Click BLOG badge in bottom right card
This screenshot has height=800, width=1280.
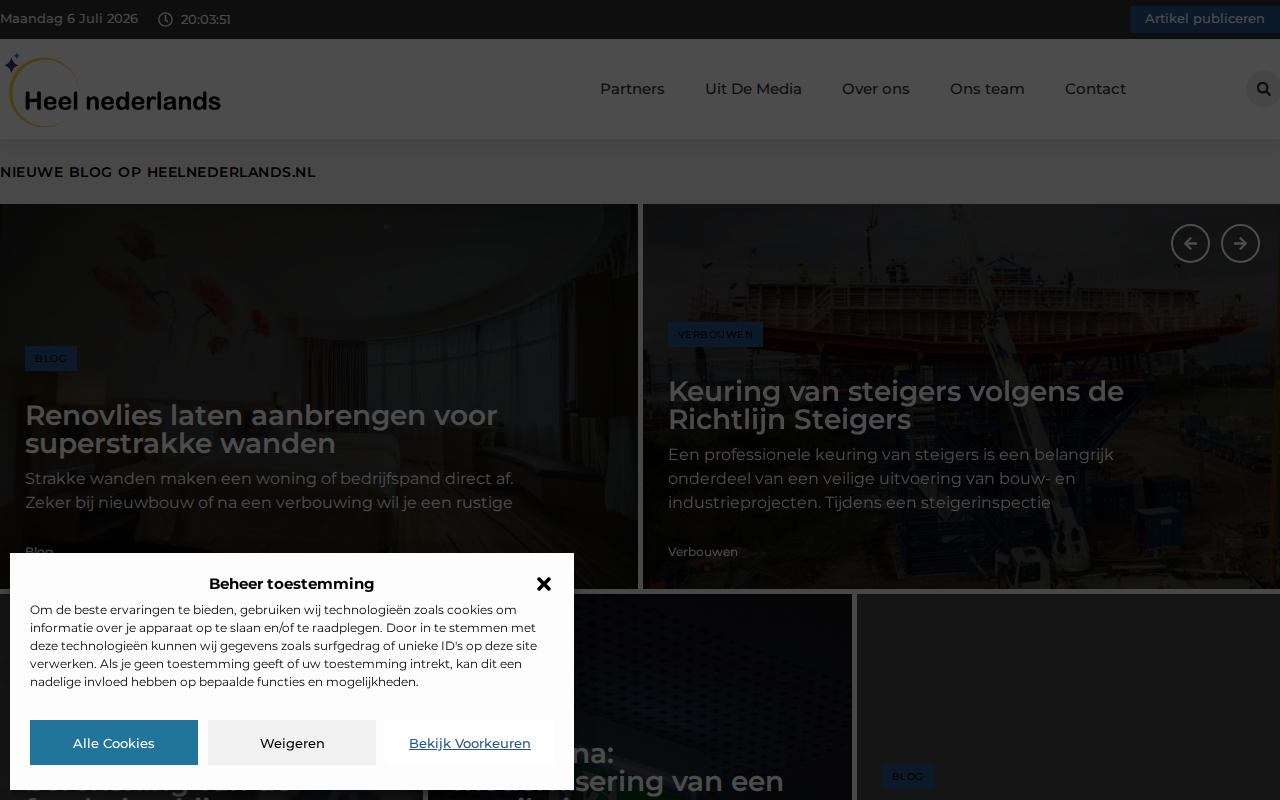pos(907,777)
